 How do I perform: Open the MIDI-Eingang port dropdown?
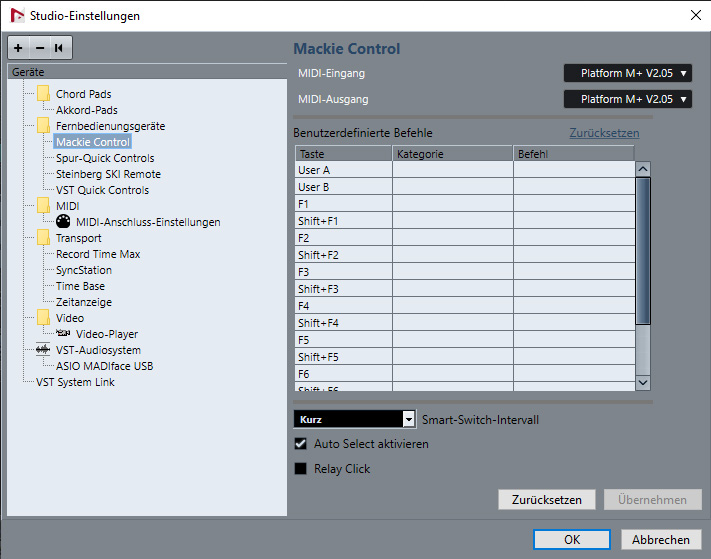[627, 73]
